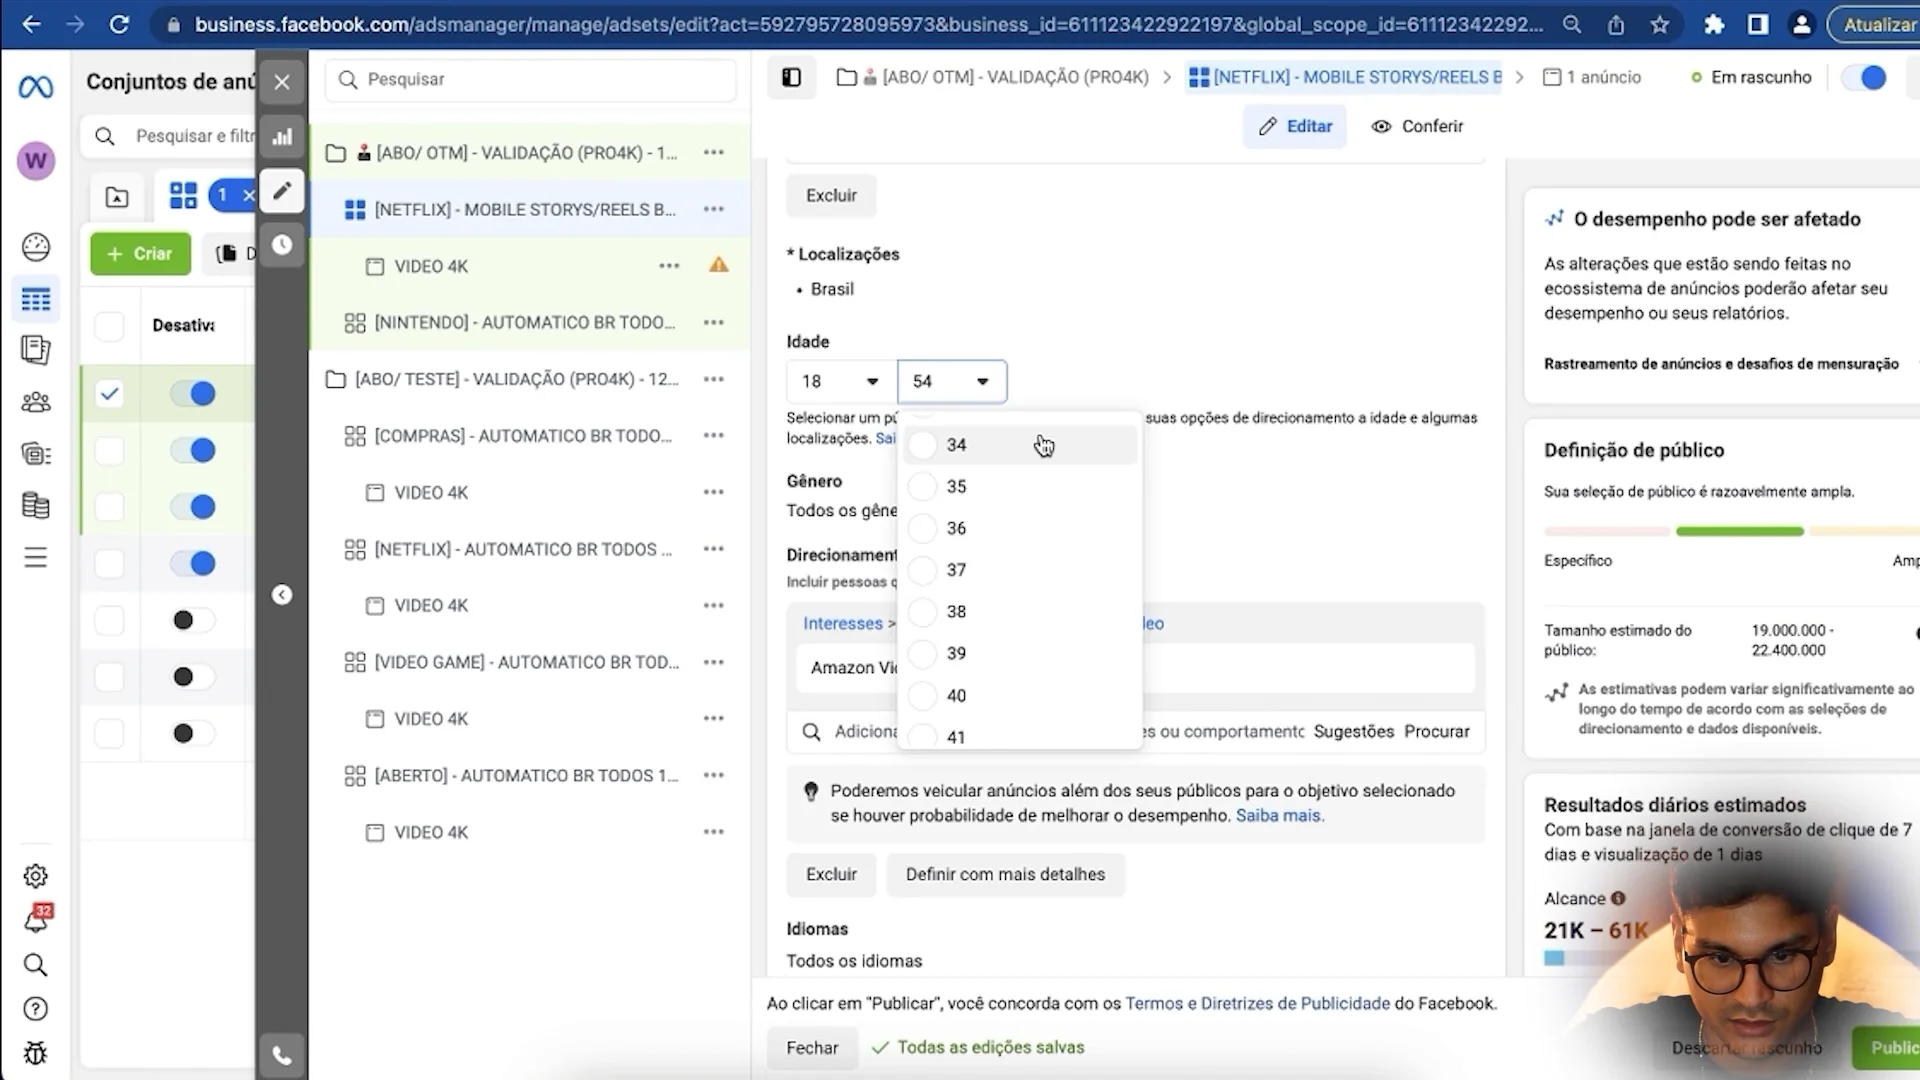
Task: Open the maximum age 54 dropdown
Action: 951,381
